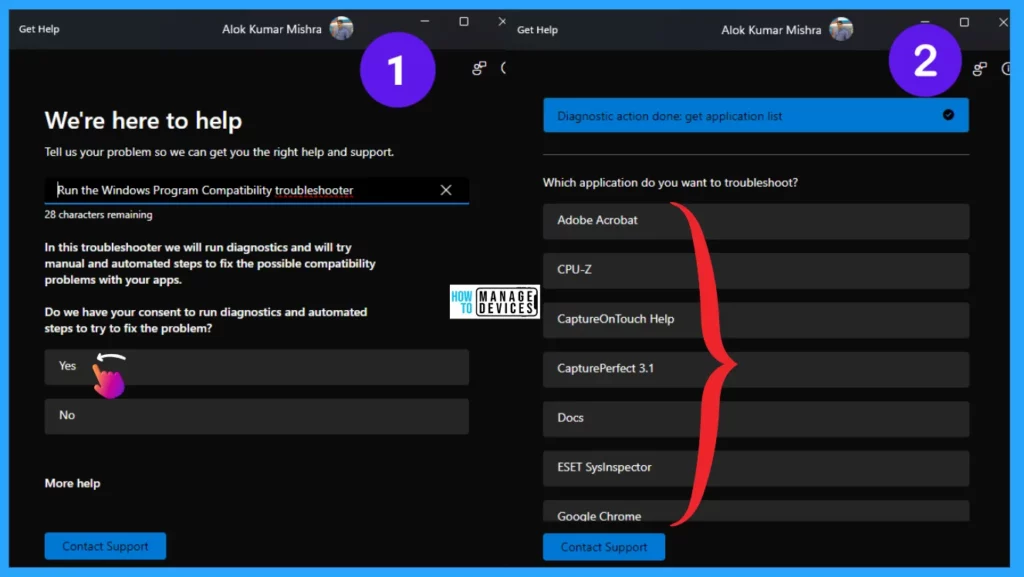1024x577 pixels.
Task: Click the Diagnostic action done banner
Action: click(x=756, y=116)
